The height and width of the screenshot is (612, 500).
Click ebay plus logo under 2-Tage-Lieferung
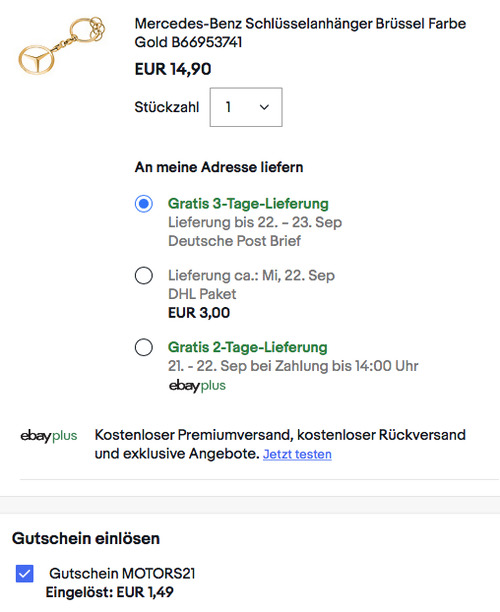click(197, 386)
